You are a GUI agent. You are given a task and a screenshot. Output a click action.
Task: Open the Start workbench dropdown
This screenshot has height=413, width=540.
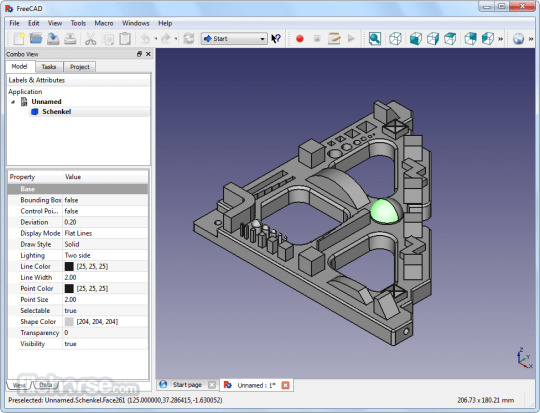(x=234, y=39)
